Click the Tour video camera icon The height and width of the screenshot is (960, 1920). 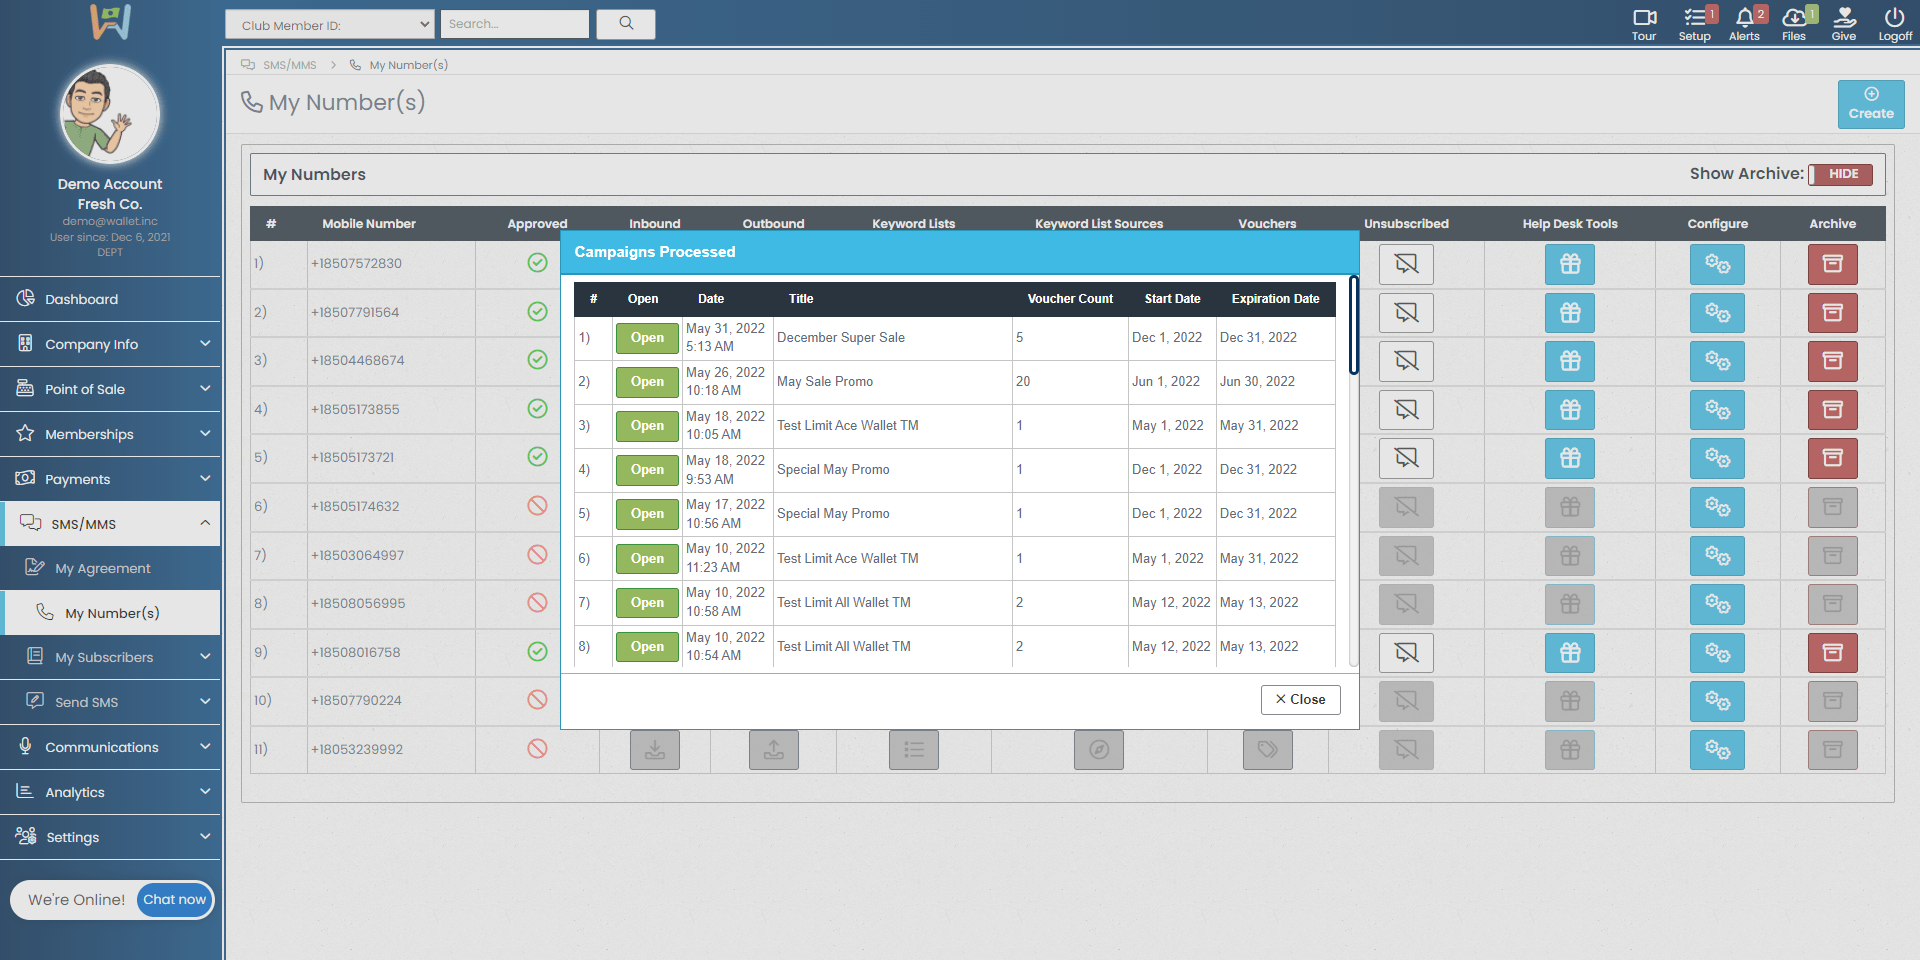click(x=1644, y=18)
